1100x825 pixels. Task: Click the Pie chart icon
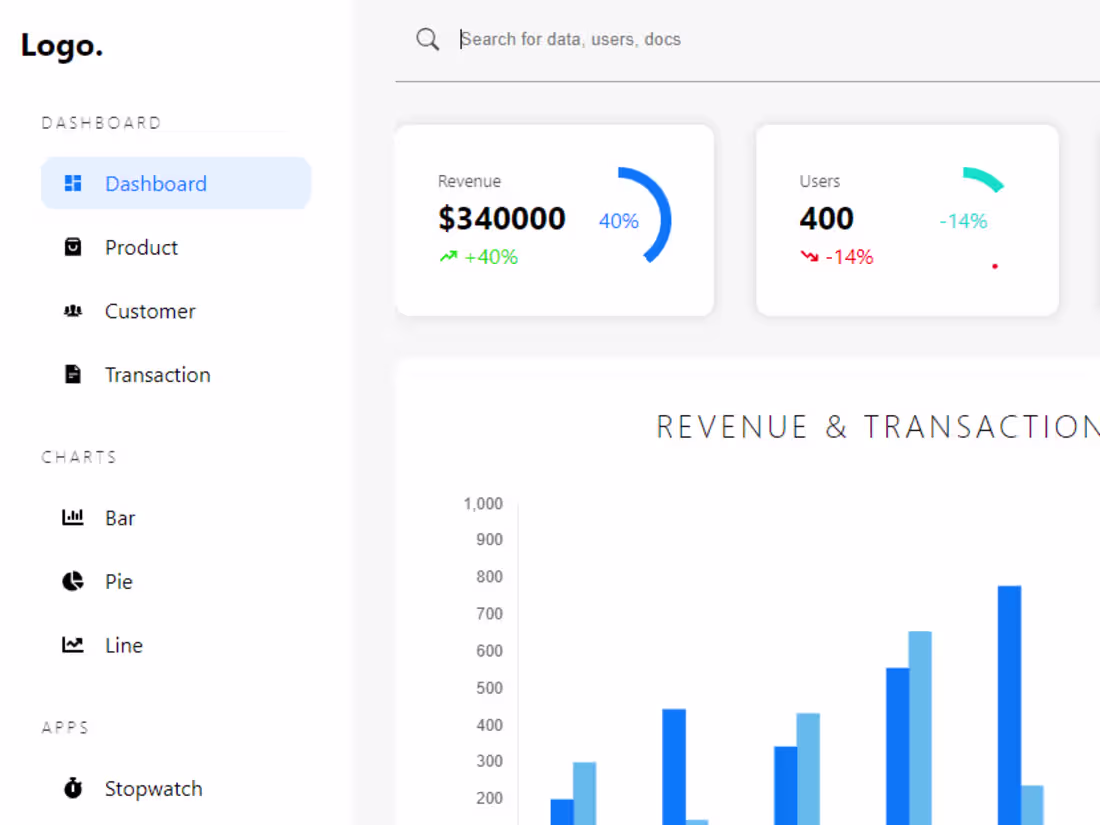(73, 581)
